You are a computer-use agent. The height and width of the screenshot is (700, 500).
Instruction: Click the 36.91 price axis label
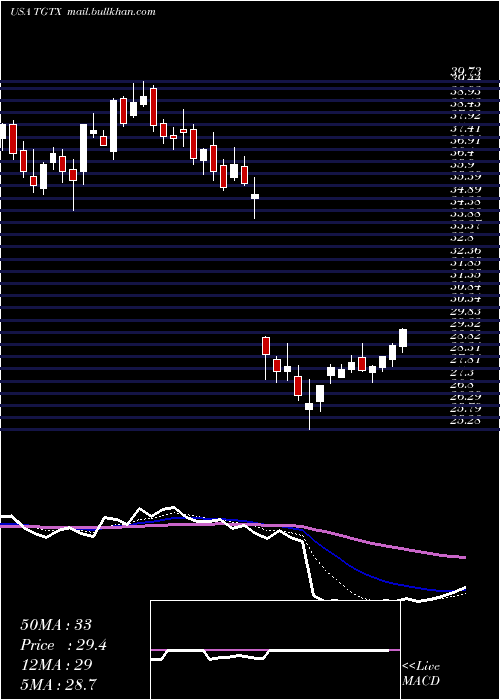[465, 141]
